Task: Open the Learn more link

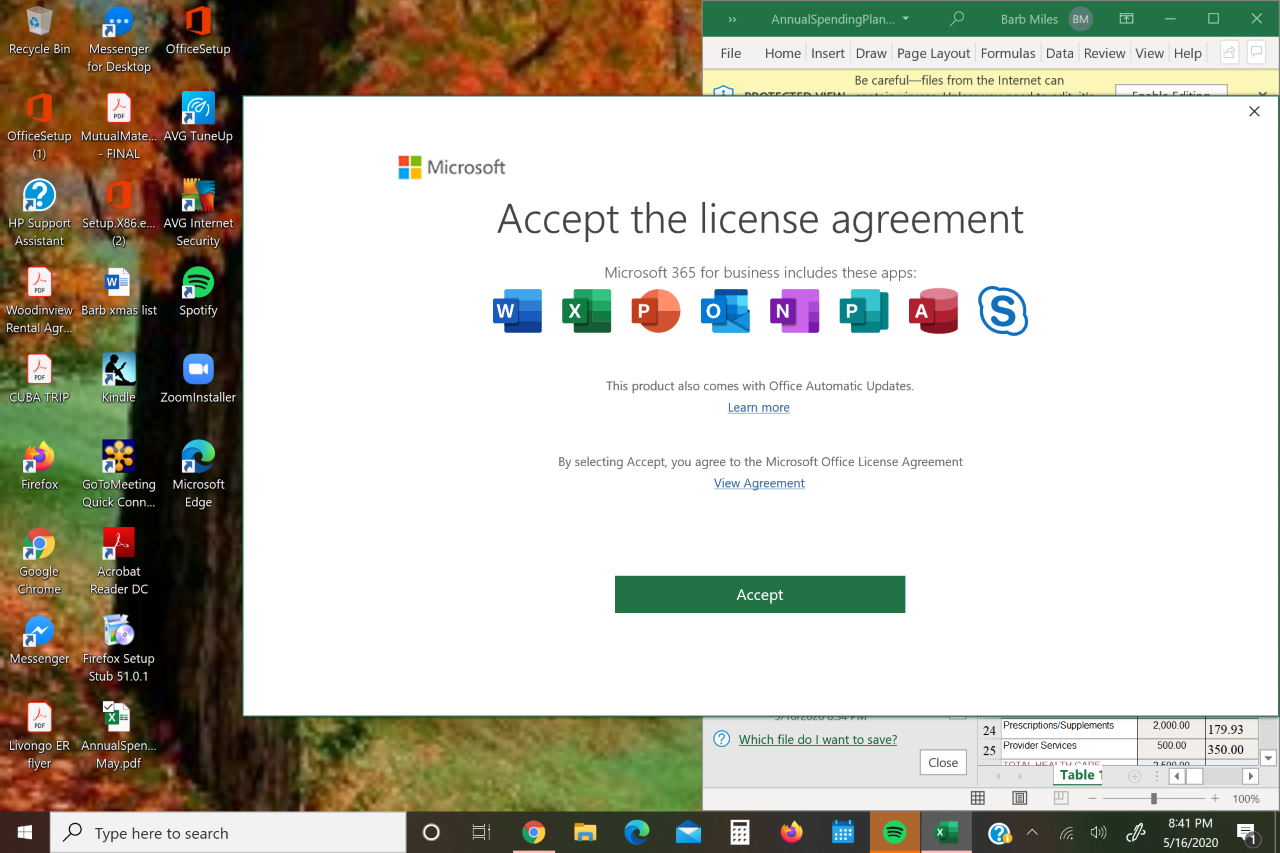Action: click(x=759, y=408)
